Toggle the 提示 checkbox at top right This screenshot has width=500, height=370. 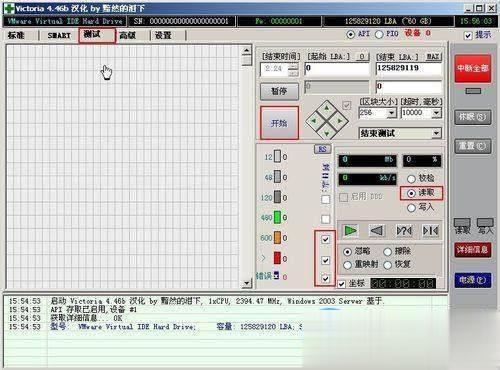click(468, 35)
